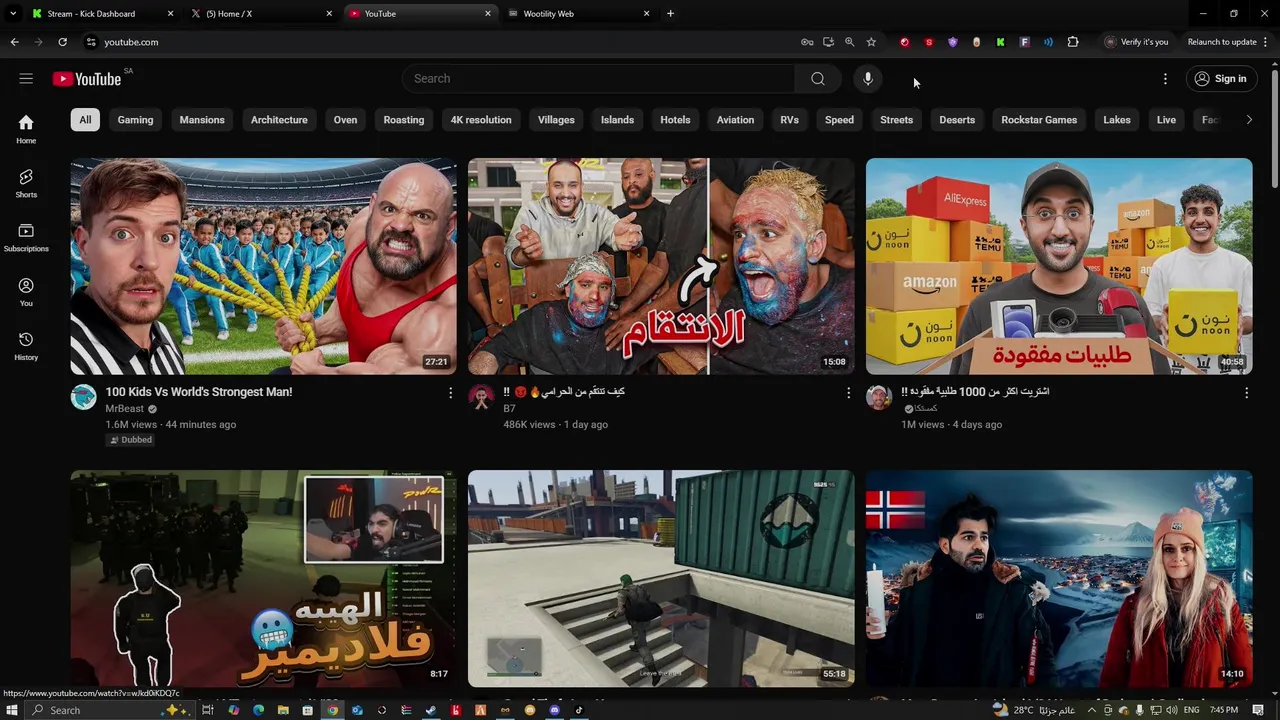Click the youtube.com address bar
The width and height of the screenshot is (1280, 720).
pyautogui.click(x=440, y=42)
